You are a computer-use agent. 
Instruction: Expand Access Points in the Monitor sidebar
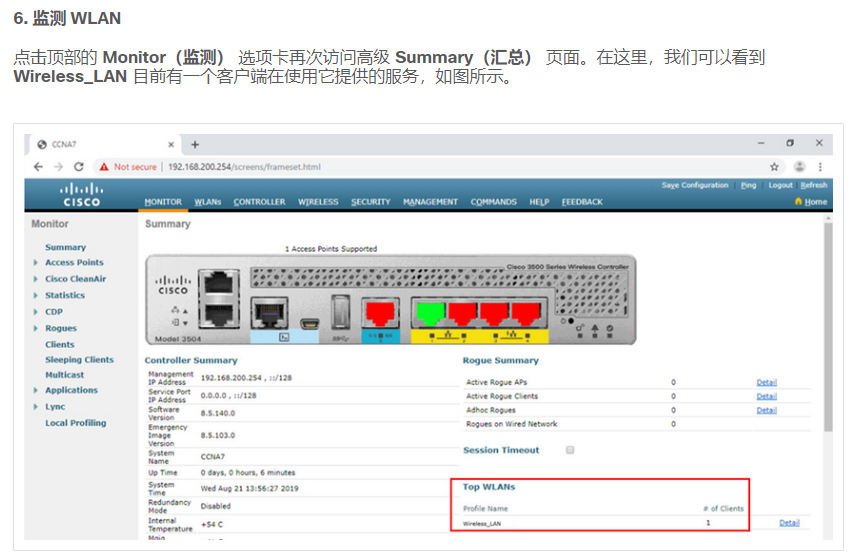73,263
